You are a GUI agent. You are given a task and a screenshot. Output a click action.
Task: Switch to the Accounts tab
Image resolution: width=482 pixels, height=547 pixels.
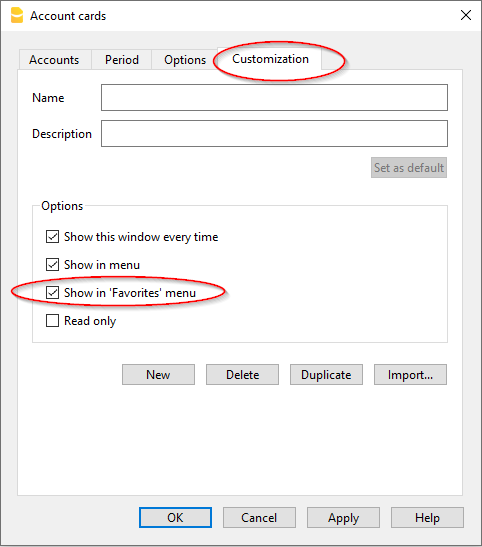coord(54,60)
